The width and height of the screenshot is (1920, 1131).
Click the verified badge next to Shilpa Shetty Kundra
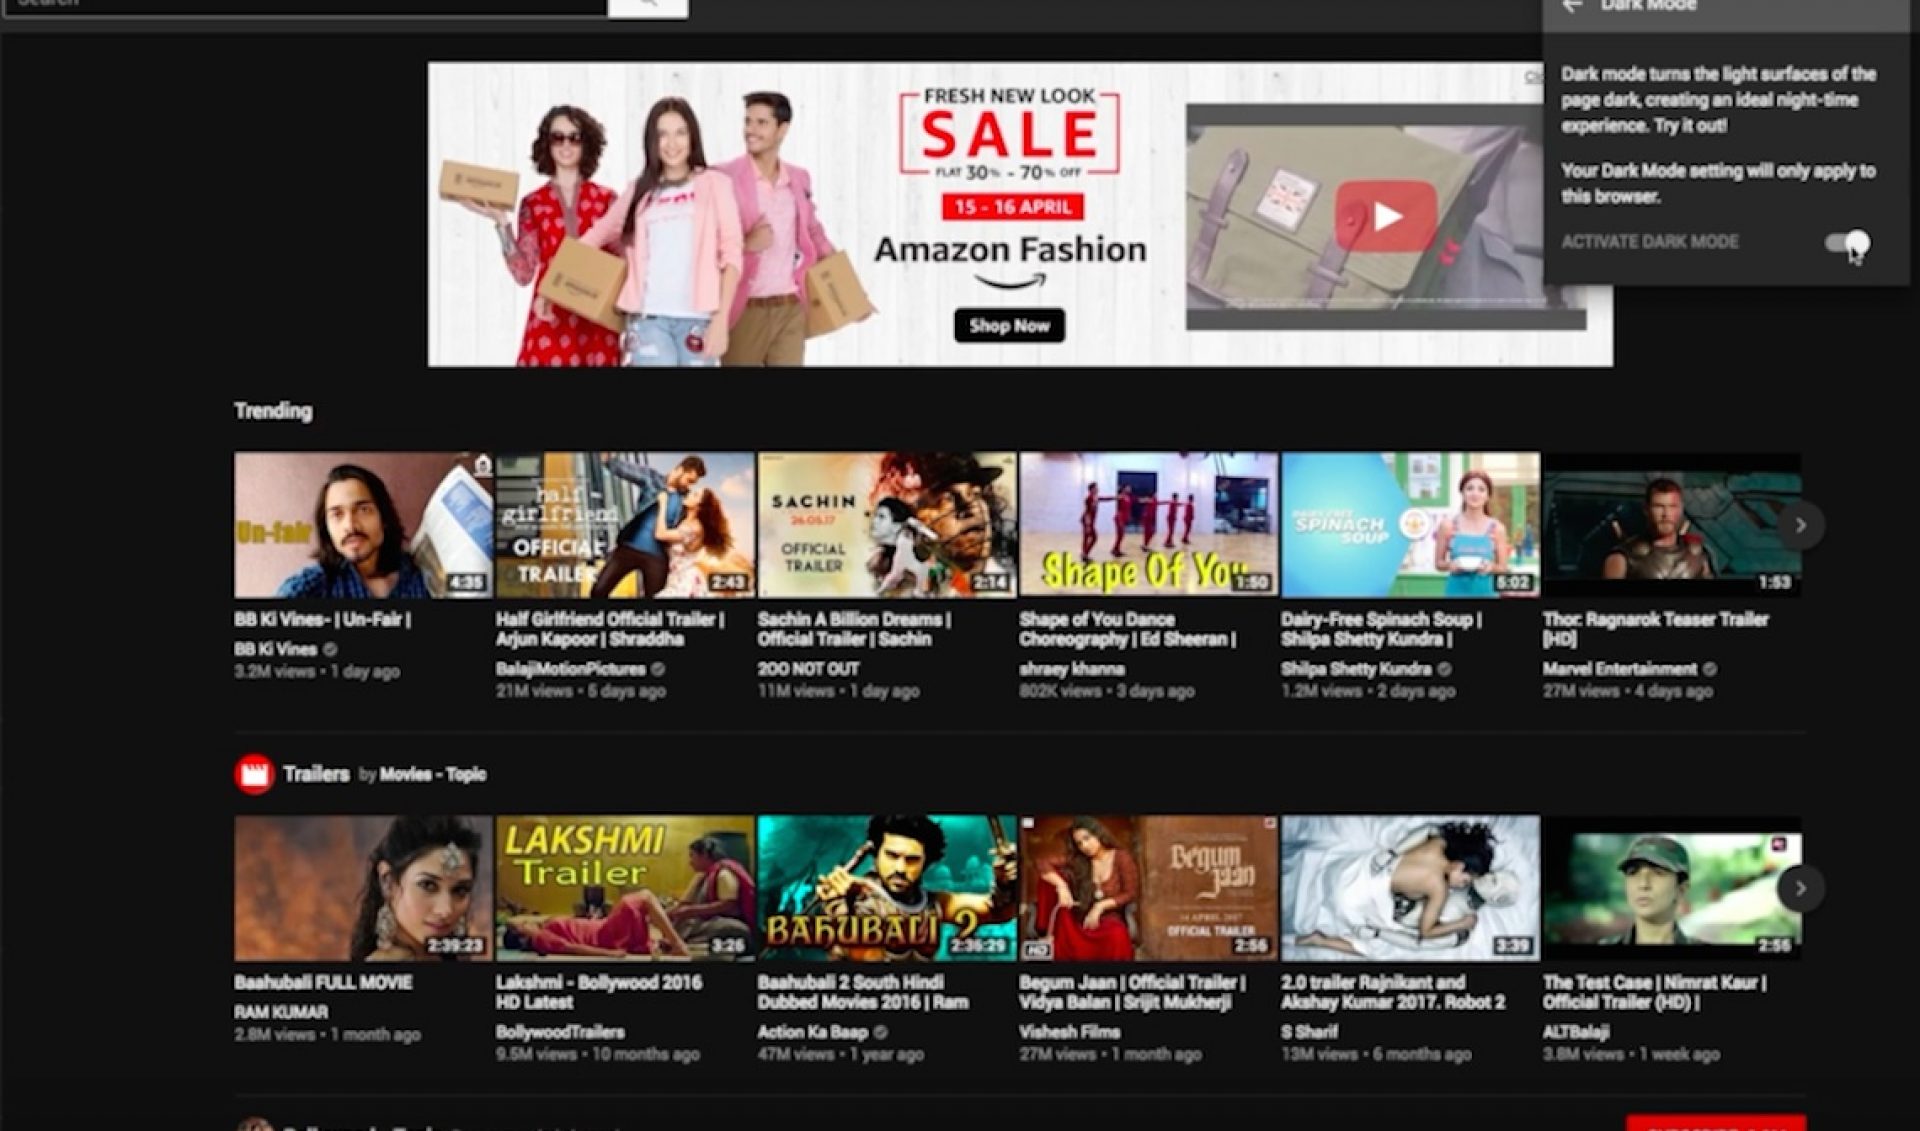(1444, 671)
